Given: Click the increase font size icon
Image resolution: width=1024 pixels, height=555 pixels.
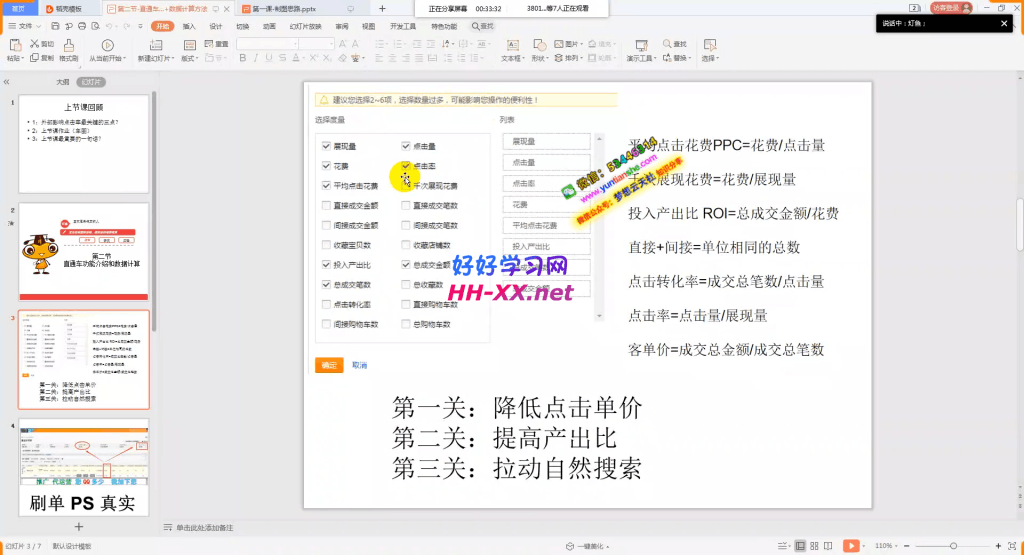Looking at the screenshot, I should [x=342, y=44].
